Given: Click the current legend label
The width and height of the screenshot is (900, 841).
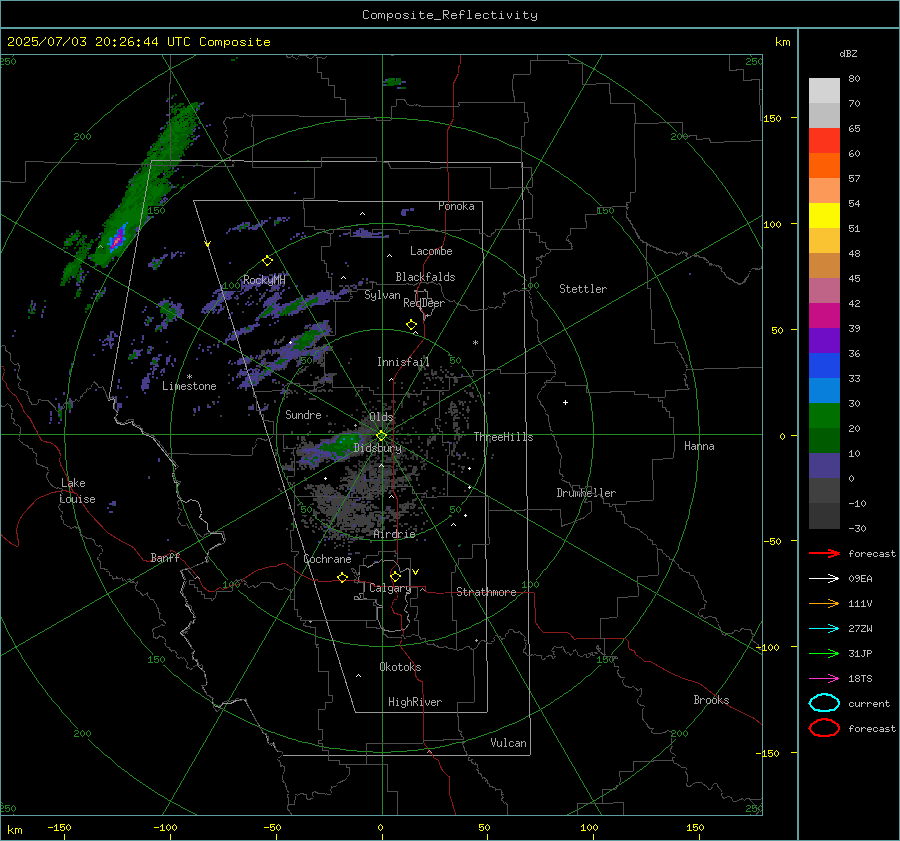Looking at the screenshot, I should [x=869, y=704].
